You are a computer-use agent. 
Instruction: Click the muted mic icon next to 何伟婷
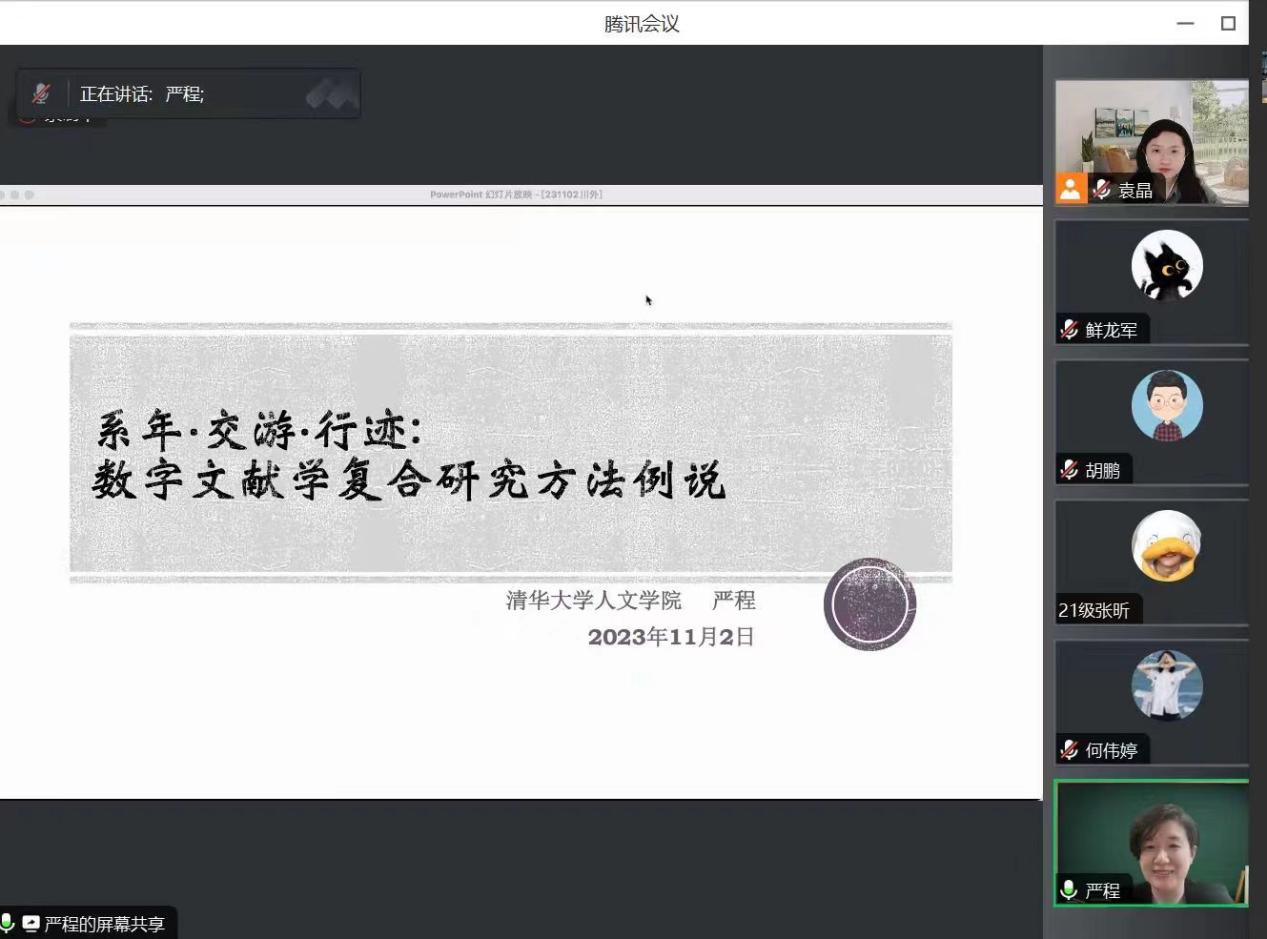pos(1069,750)
